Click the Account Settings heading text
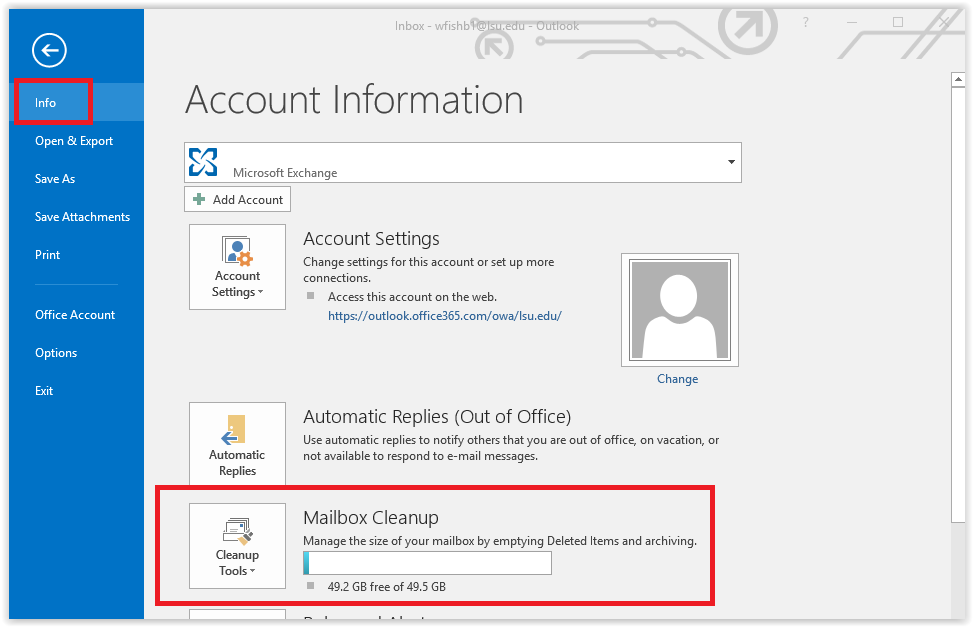 pos(371,238)
